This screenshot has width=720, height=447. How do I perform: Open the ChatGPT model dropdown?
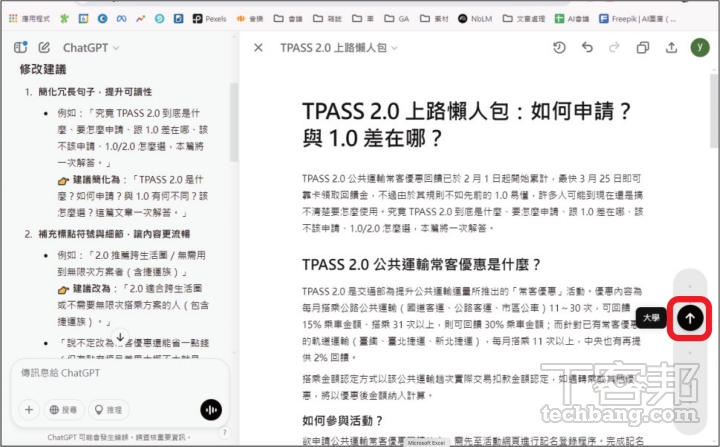click(x=91, y=48)
